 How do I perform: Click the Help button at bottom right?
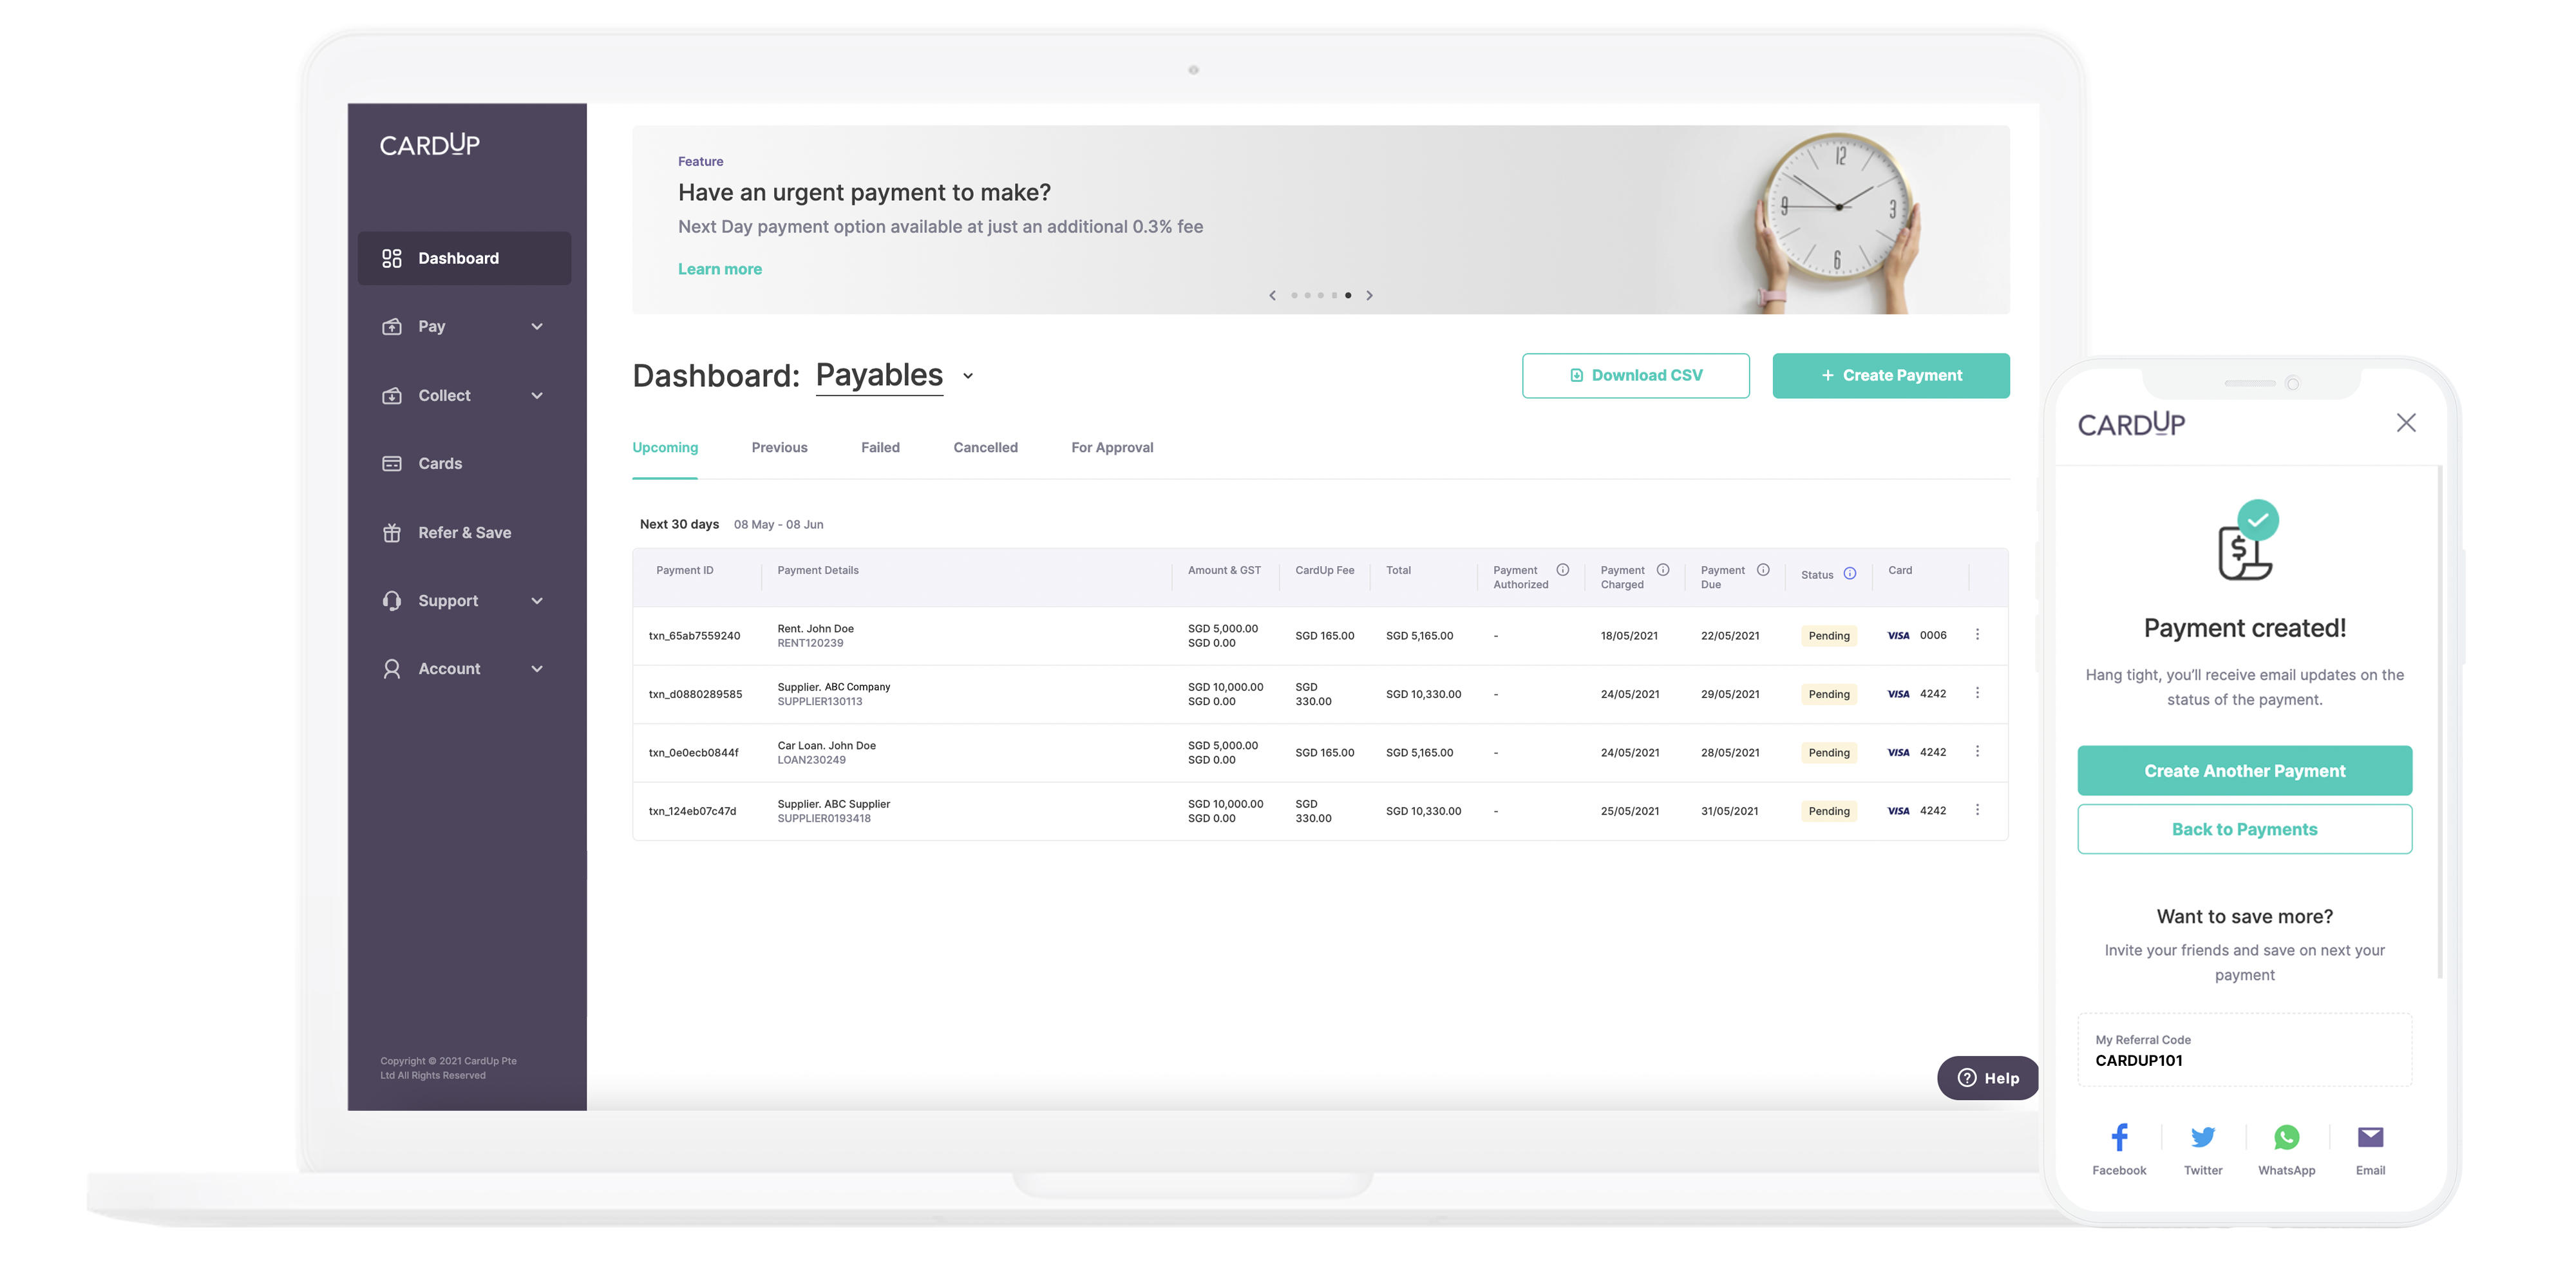click(x=1988, y=1077)
